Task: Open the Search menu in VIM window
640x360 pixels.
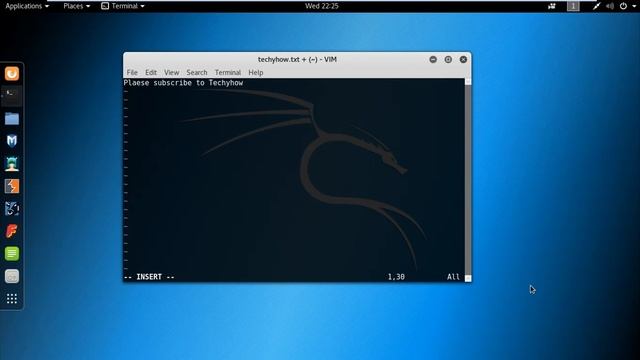Action: click(x=197, y=73)
